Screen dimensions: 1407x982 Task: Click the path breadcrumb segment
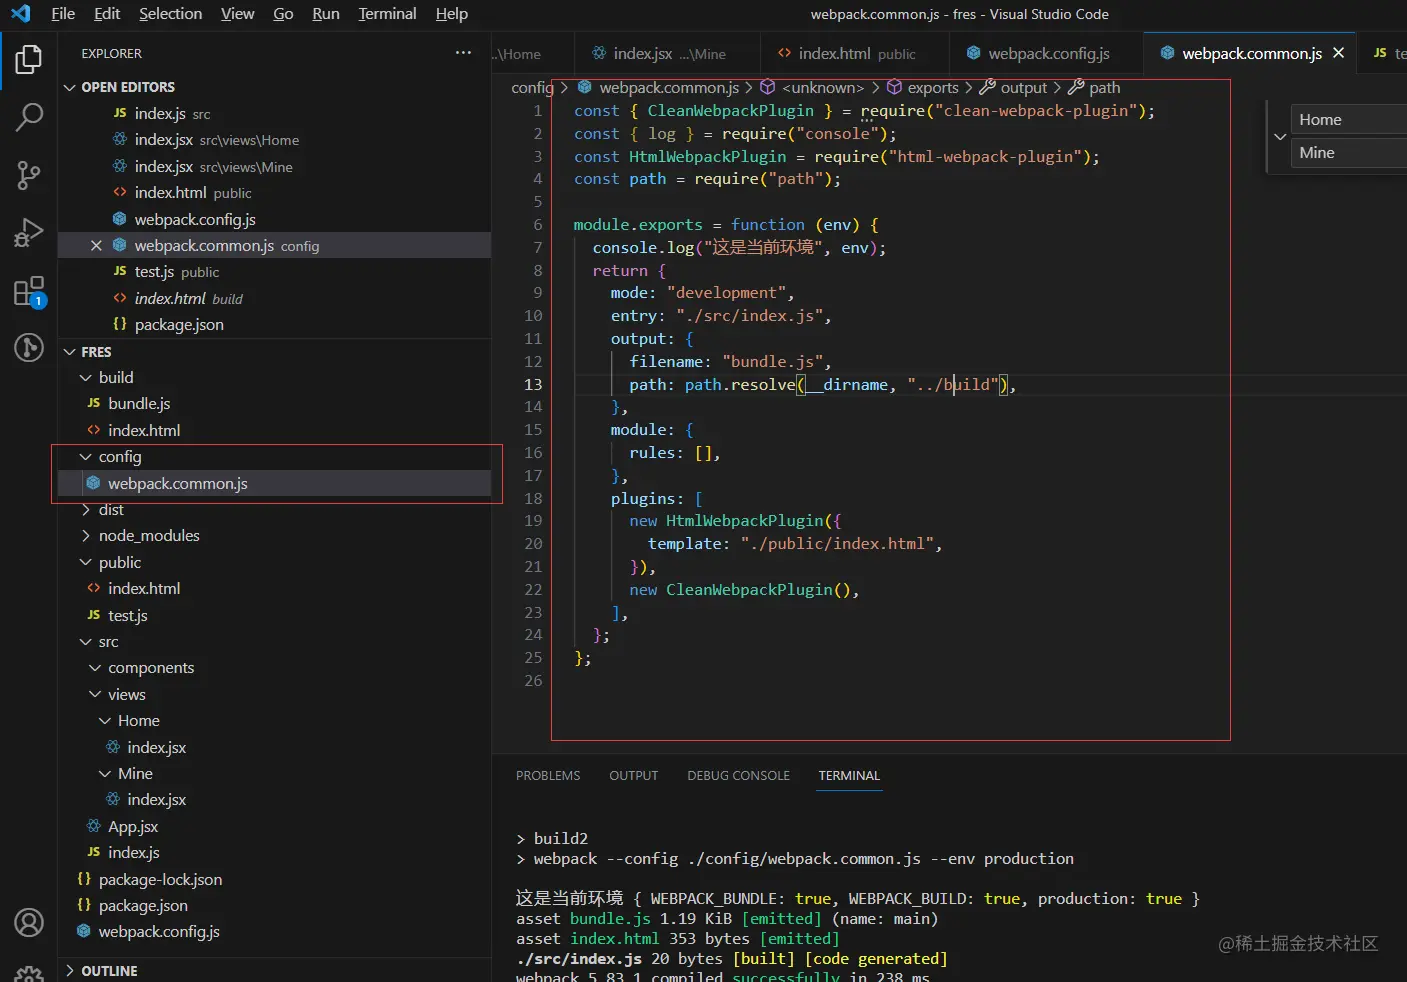pos(1104,88)
